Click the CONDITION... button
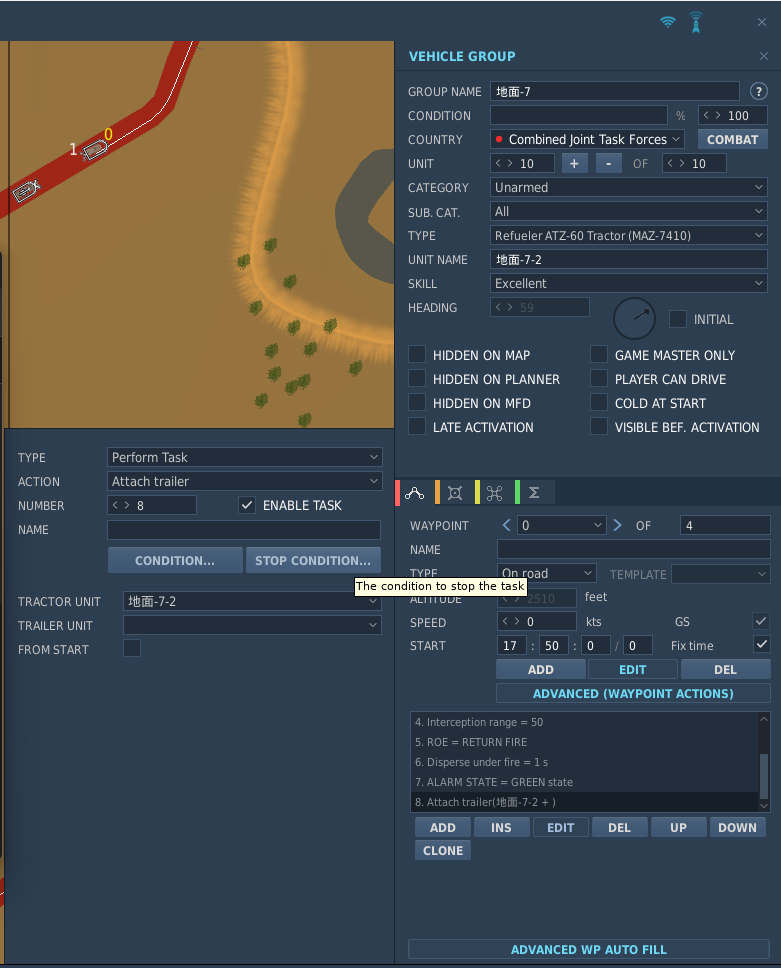 tap(175, 561)
